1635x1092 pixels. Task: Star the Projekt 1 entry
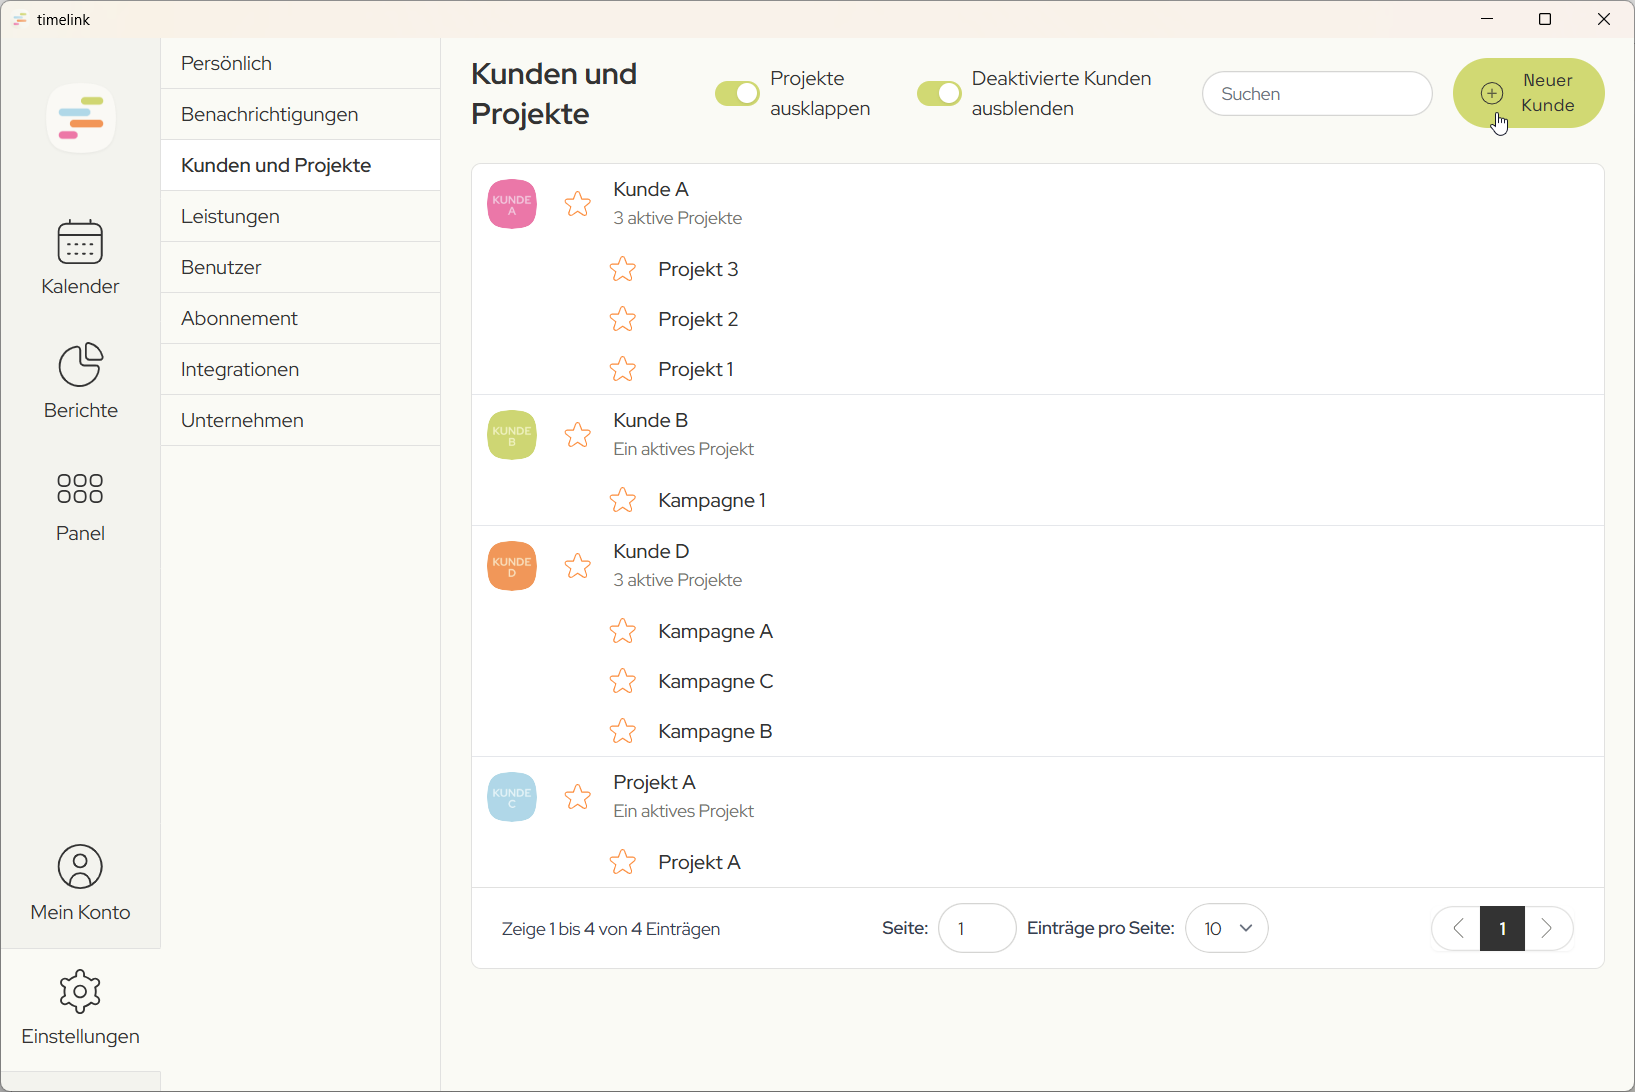click(x=623, y=369)
